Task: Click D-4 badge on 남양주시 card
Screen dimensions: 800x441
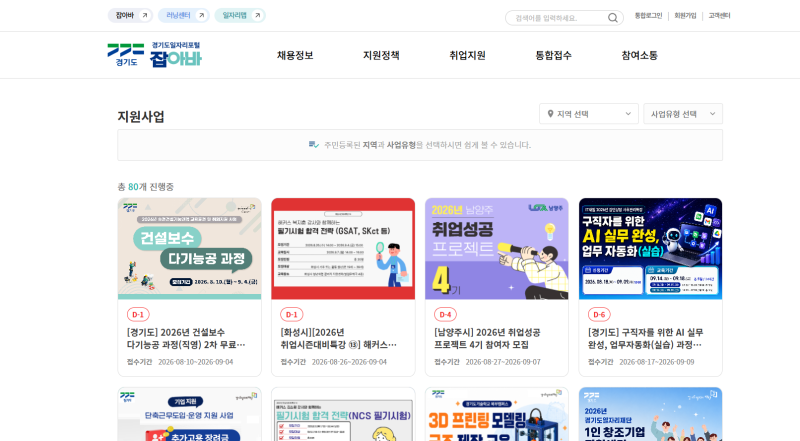Action: click(445, 314)
